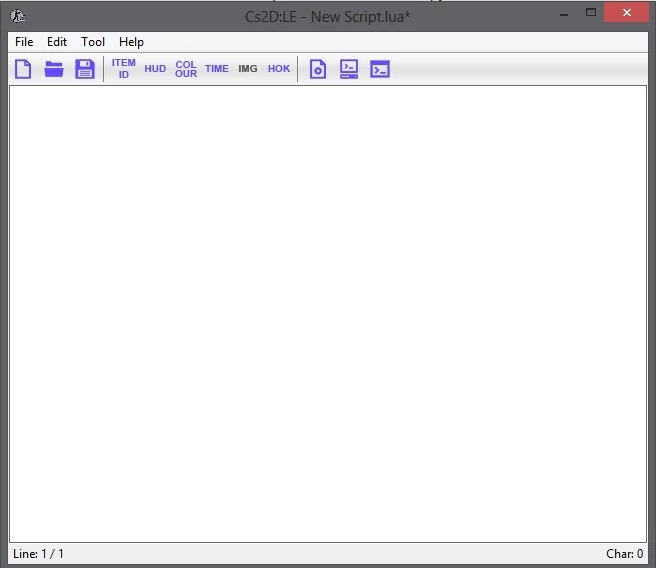Open the HUD tool

(155, 69)
